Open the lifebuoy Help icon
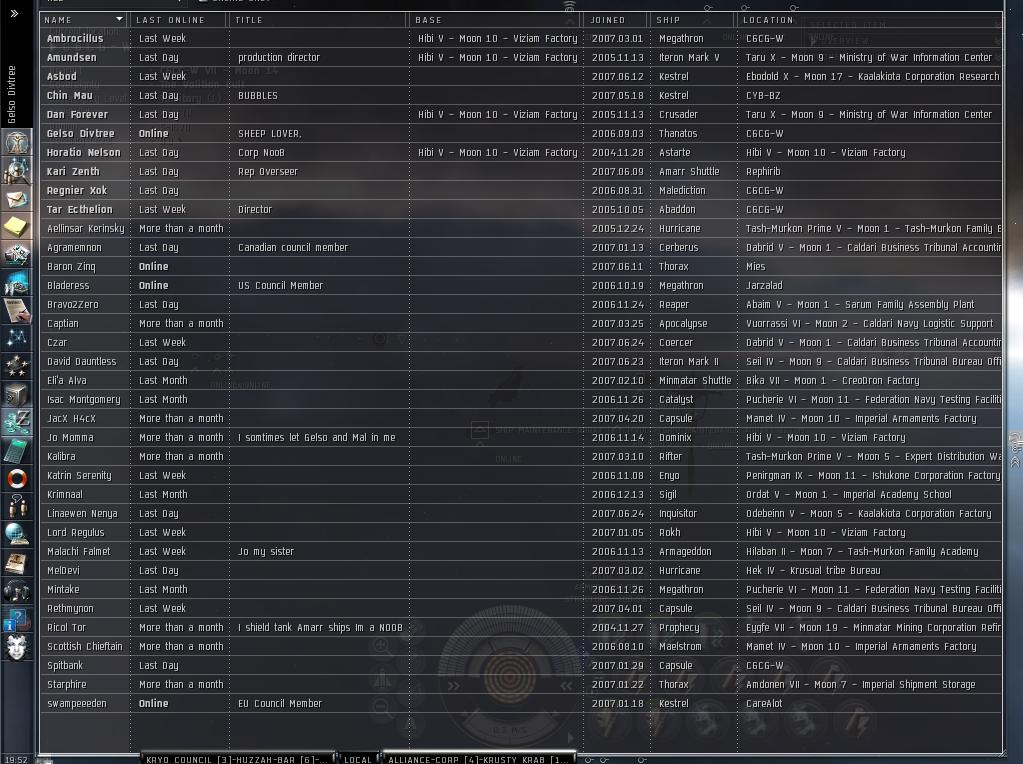 (16, 479)
